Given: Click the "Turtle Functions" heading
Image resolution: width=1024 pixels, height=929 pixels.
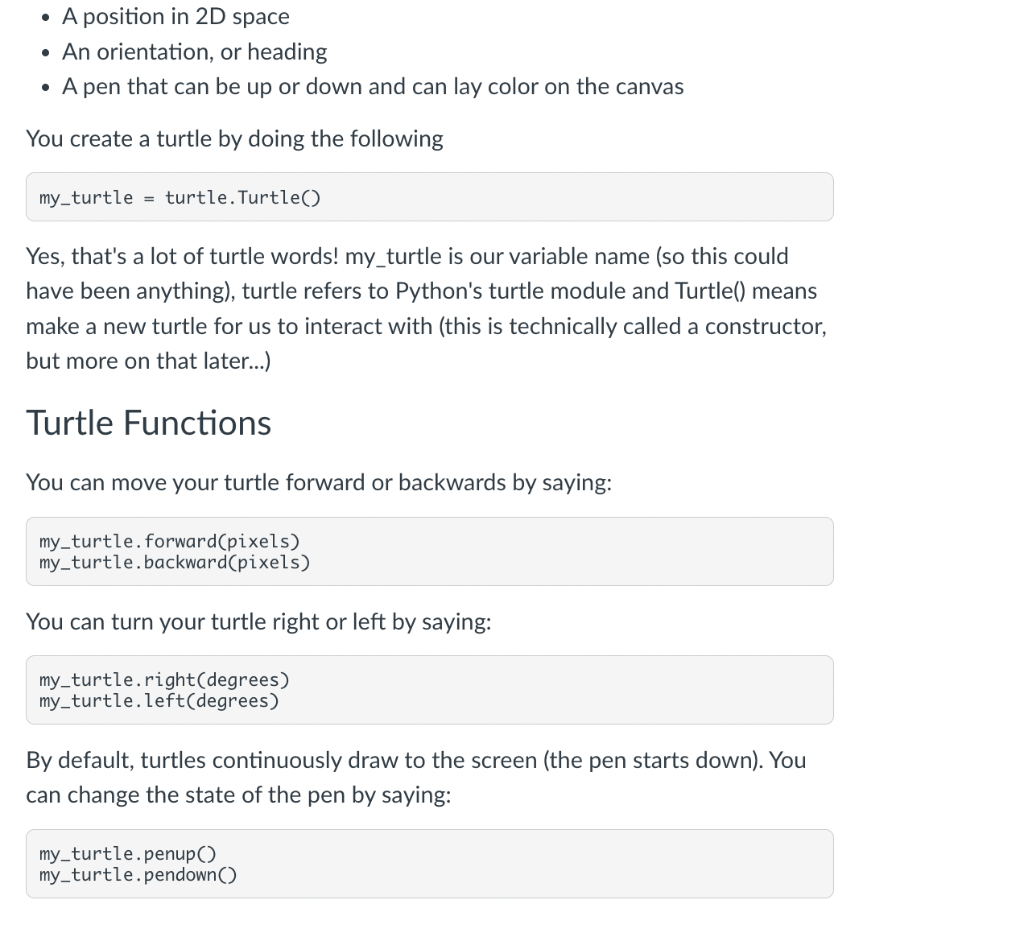Looking at the screenshot, I should tap(148, 423).
